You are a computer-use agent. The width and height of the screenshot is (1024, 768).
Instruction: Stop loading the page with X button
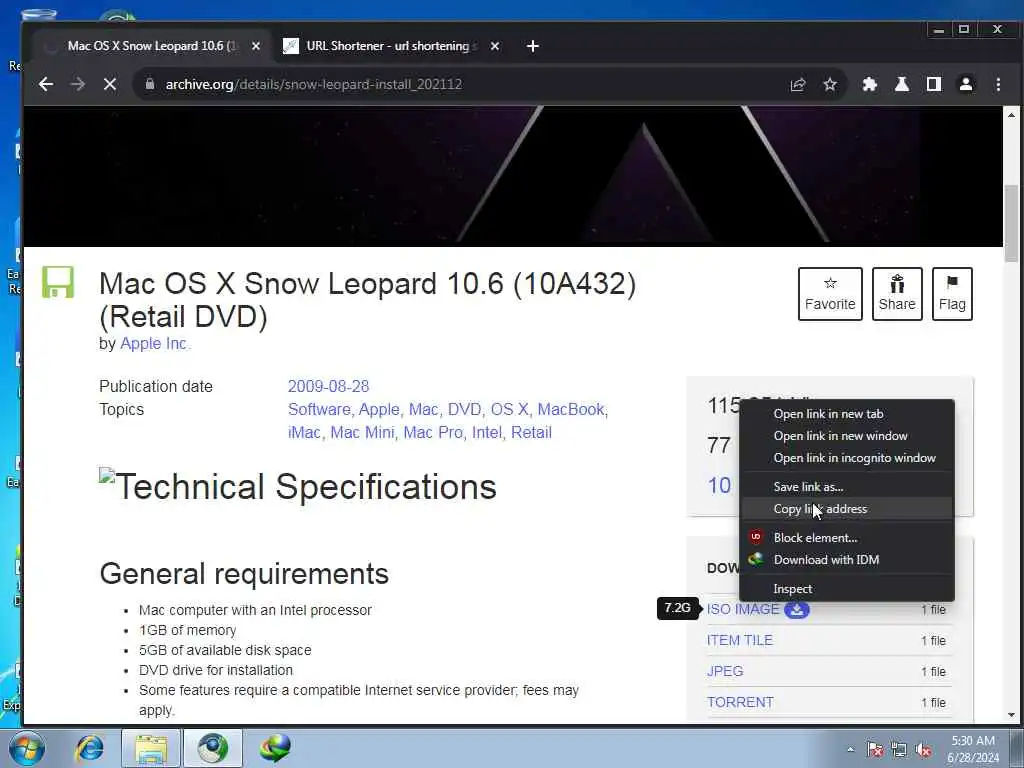pyautogui.click(x=110, y=84)
